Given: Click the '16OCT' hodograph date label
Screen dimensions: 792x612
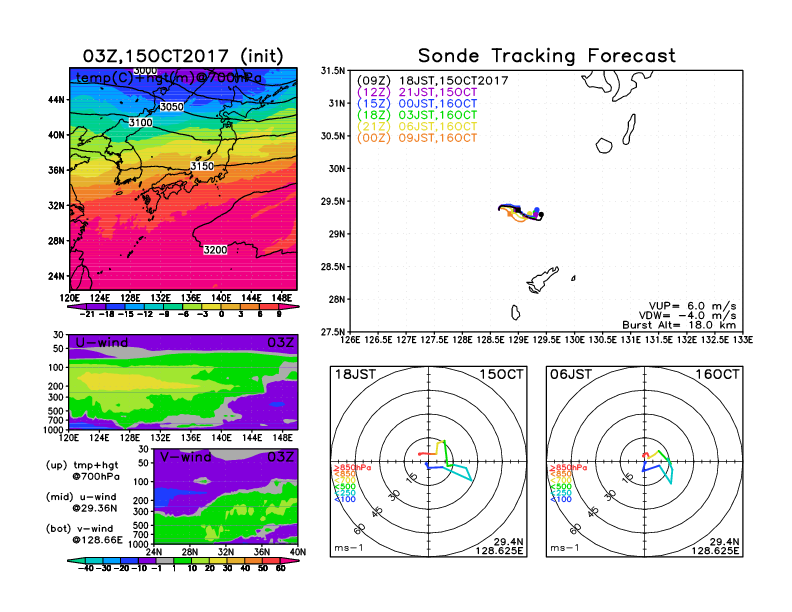Looking at the screenshot, I should (x=717, y=374).
